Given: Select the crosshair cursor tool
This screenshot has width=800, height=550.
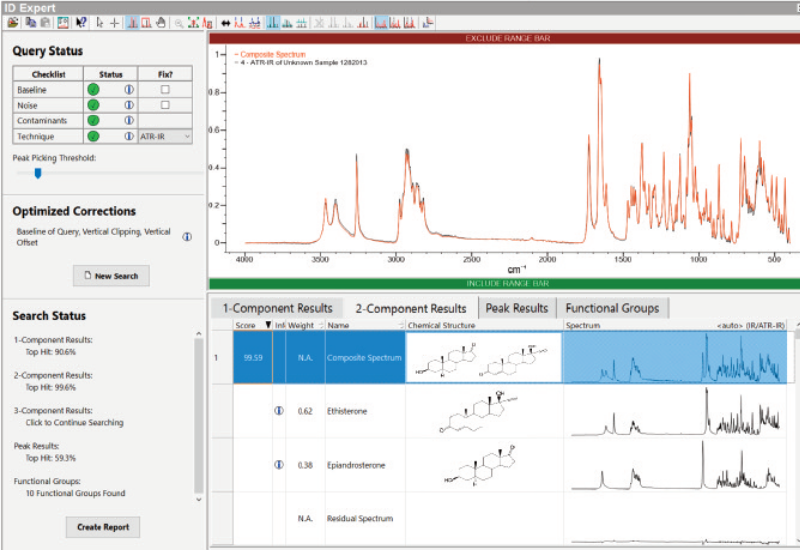Looking at the screenshot, I should (114, 22).
